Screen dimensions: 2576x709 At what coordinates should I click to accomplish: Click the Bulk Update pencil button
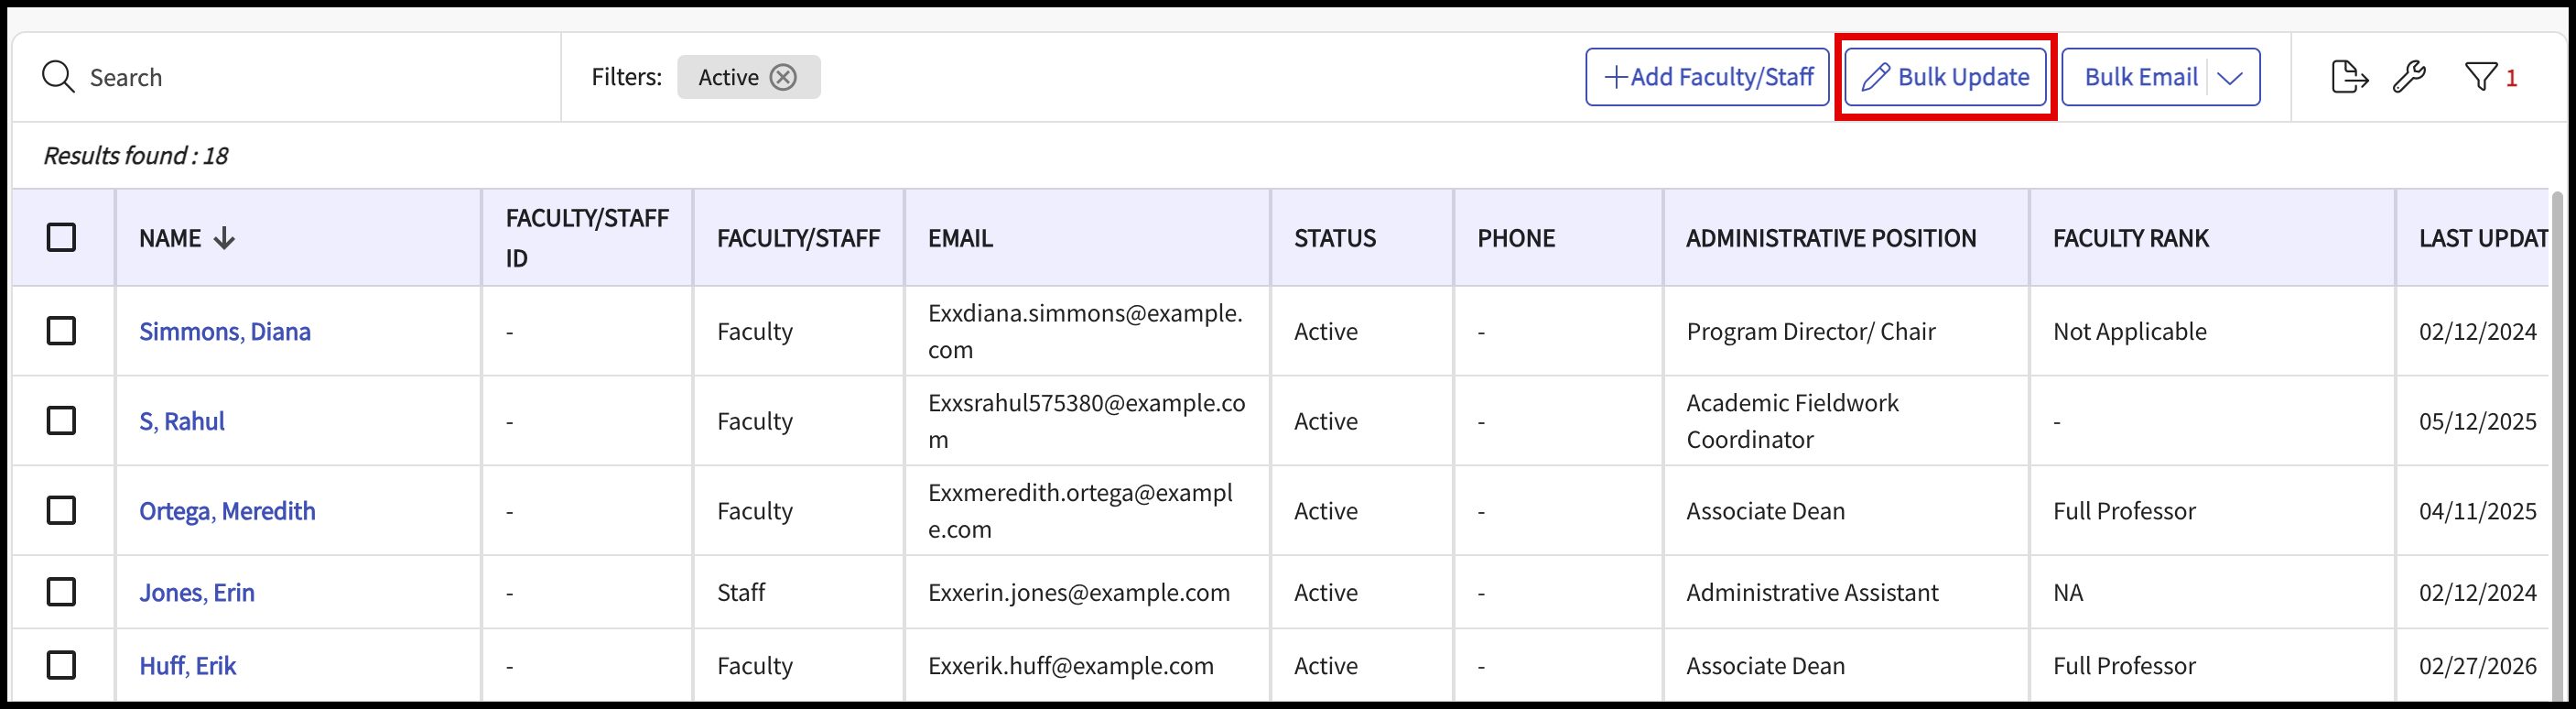coord(1945,77)
